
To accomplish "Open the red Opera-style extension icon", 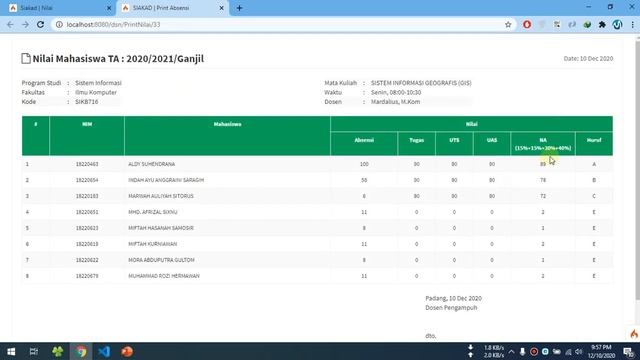I will click(527, 24).
